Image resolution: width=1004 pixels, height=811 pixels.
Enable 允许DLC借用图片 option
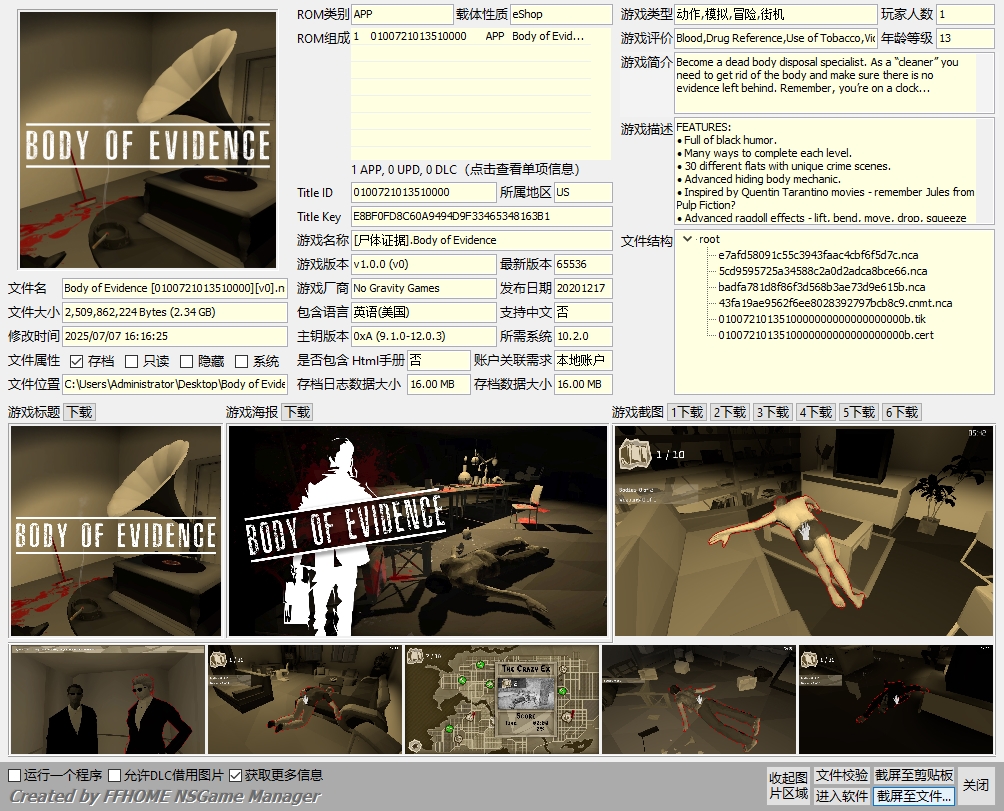pyautogui.click(x=115, y=775)
